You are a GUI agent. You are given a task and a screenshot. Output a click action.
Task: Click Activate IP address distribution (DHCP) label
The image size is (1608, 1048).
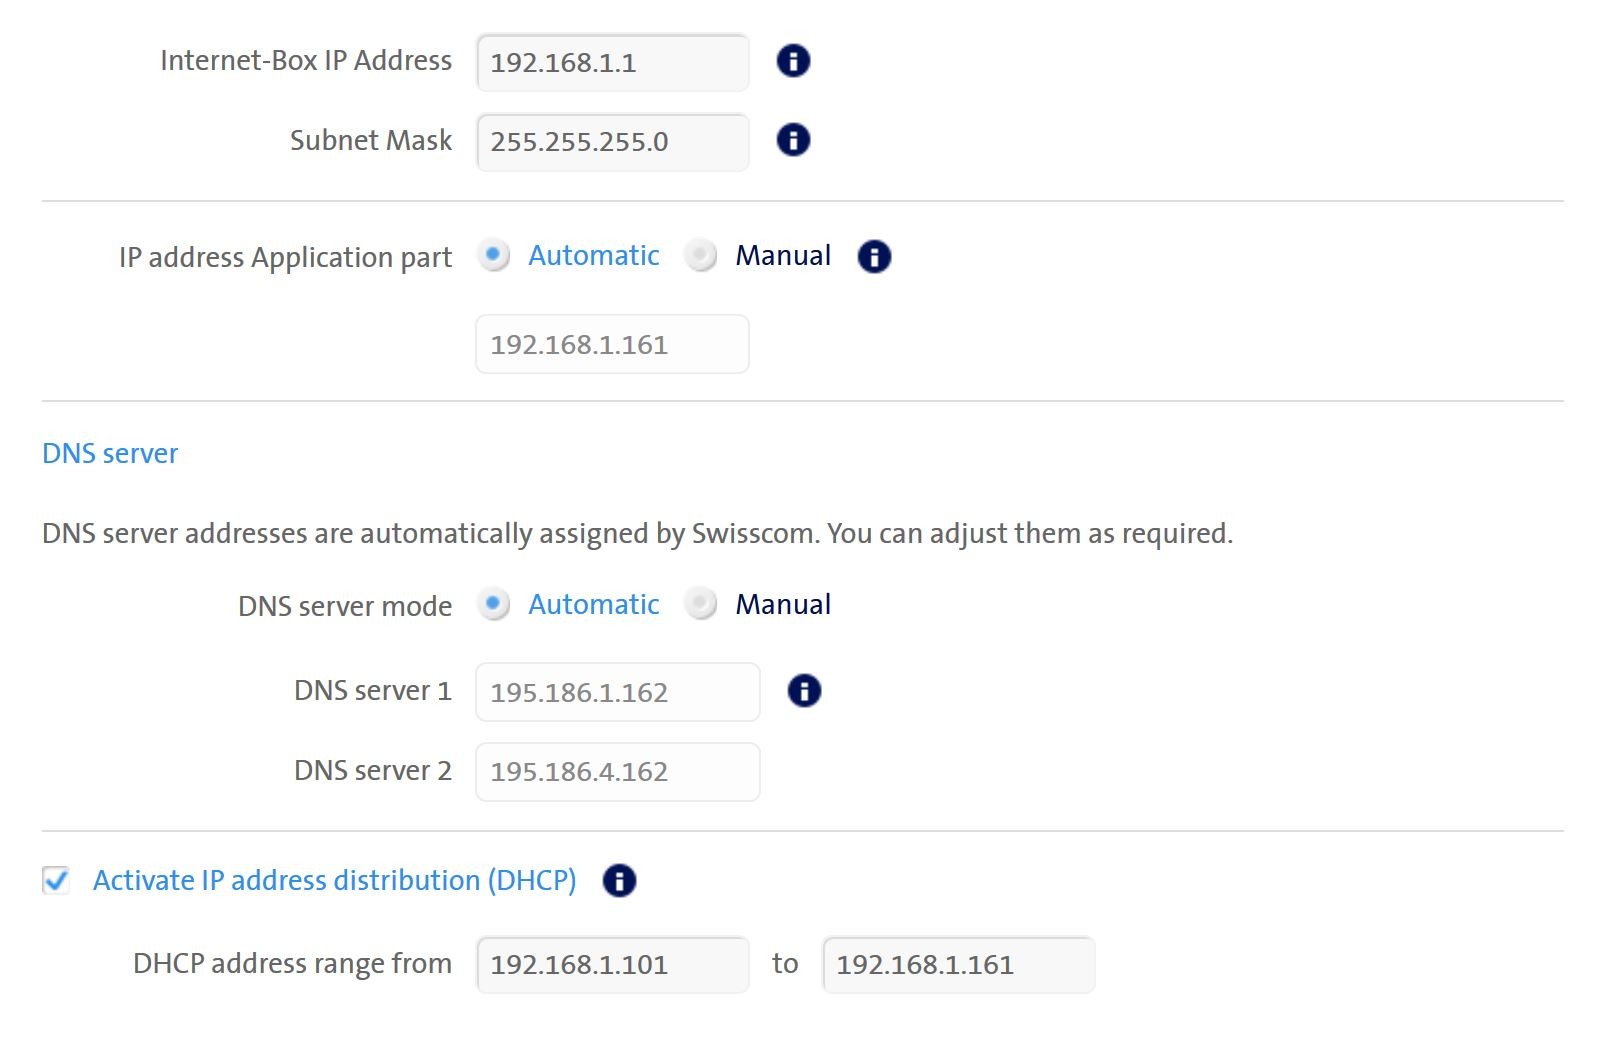(334, 881)
